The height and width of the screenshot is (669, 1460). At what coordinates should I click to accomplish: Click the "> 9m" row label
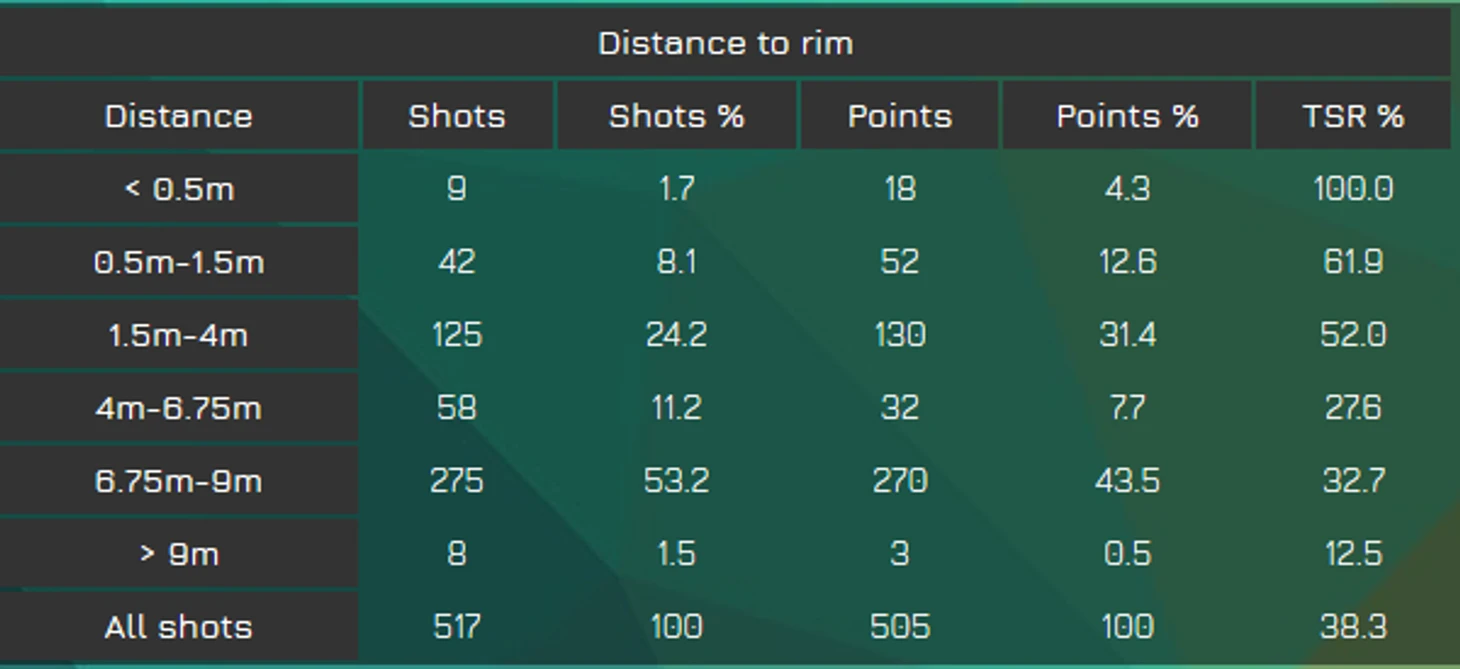click(x=178, y=554)
